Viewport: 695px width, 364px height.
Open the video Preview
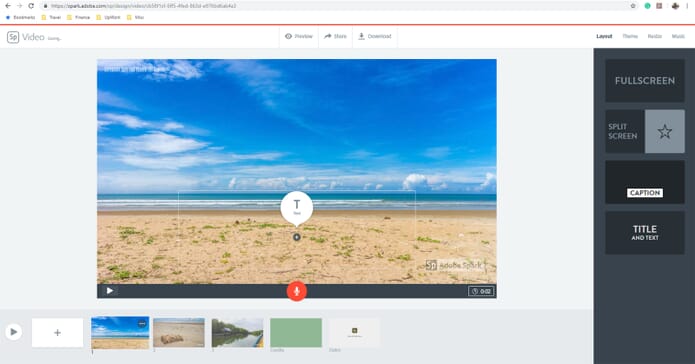click(x=299, y=36)
